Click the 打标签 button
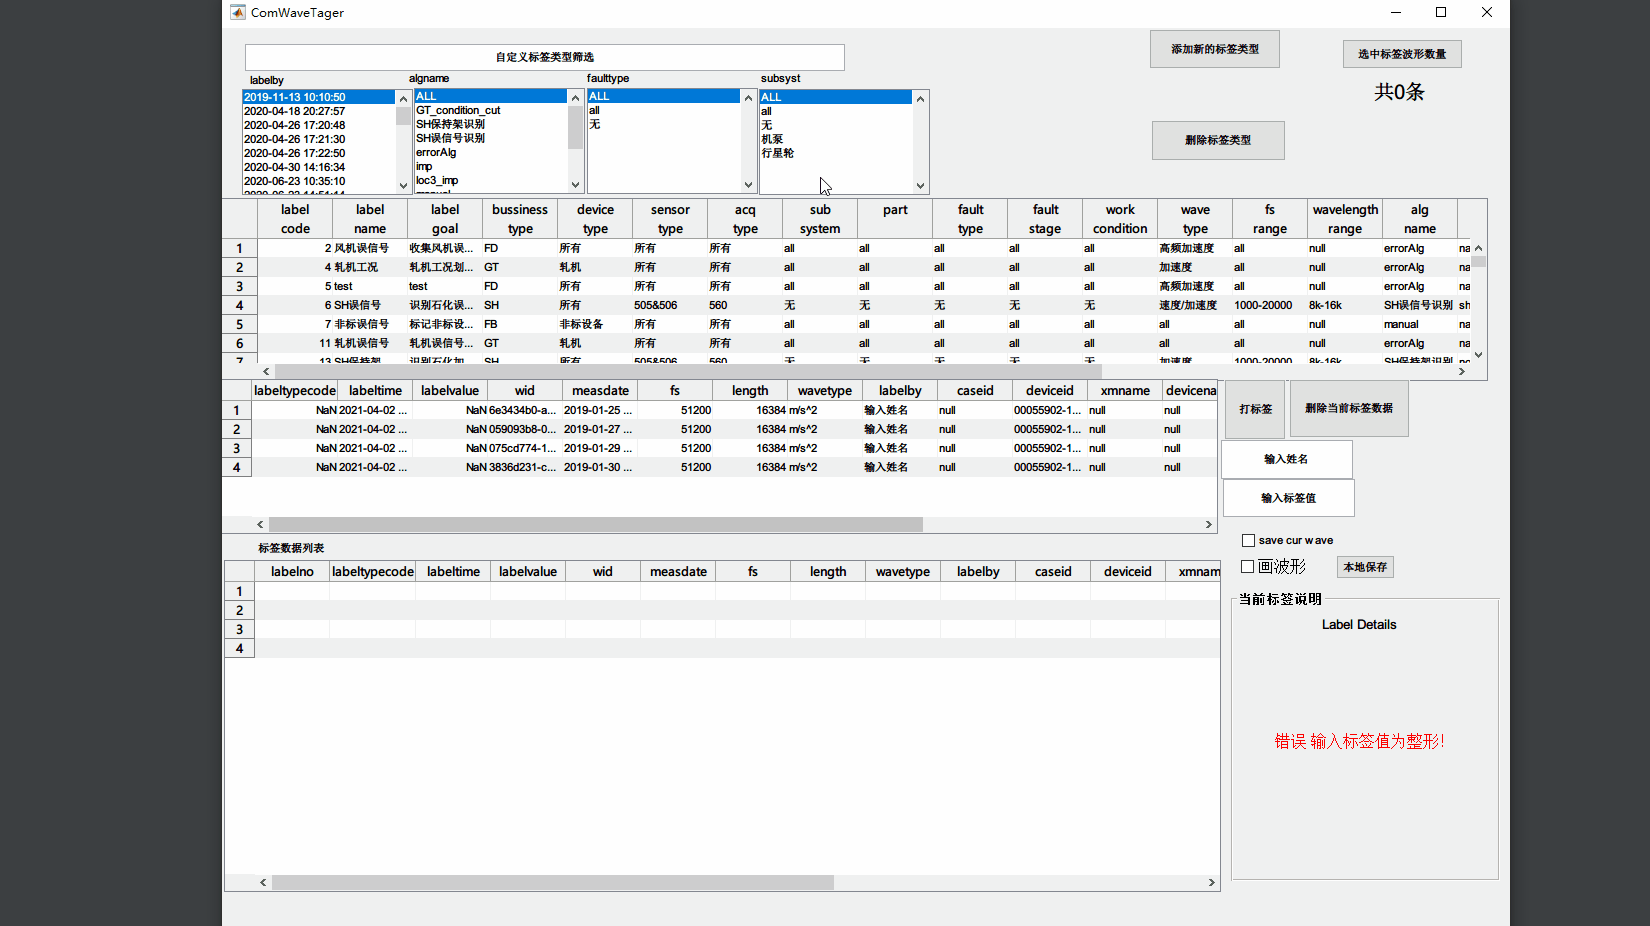Viewport: 1650px width, 926px height. click(1255, 408)
